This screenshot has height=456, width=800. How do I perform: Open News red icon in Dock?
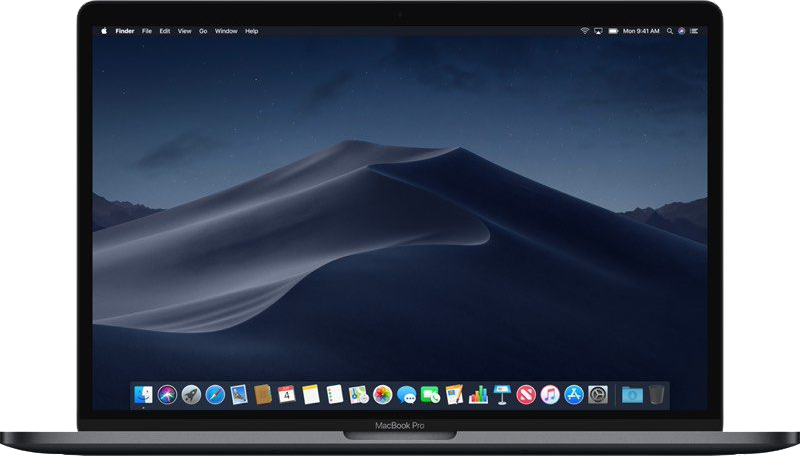coord(526,395)
